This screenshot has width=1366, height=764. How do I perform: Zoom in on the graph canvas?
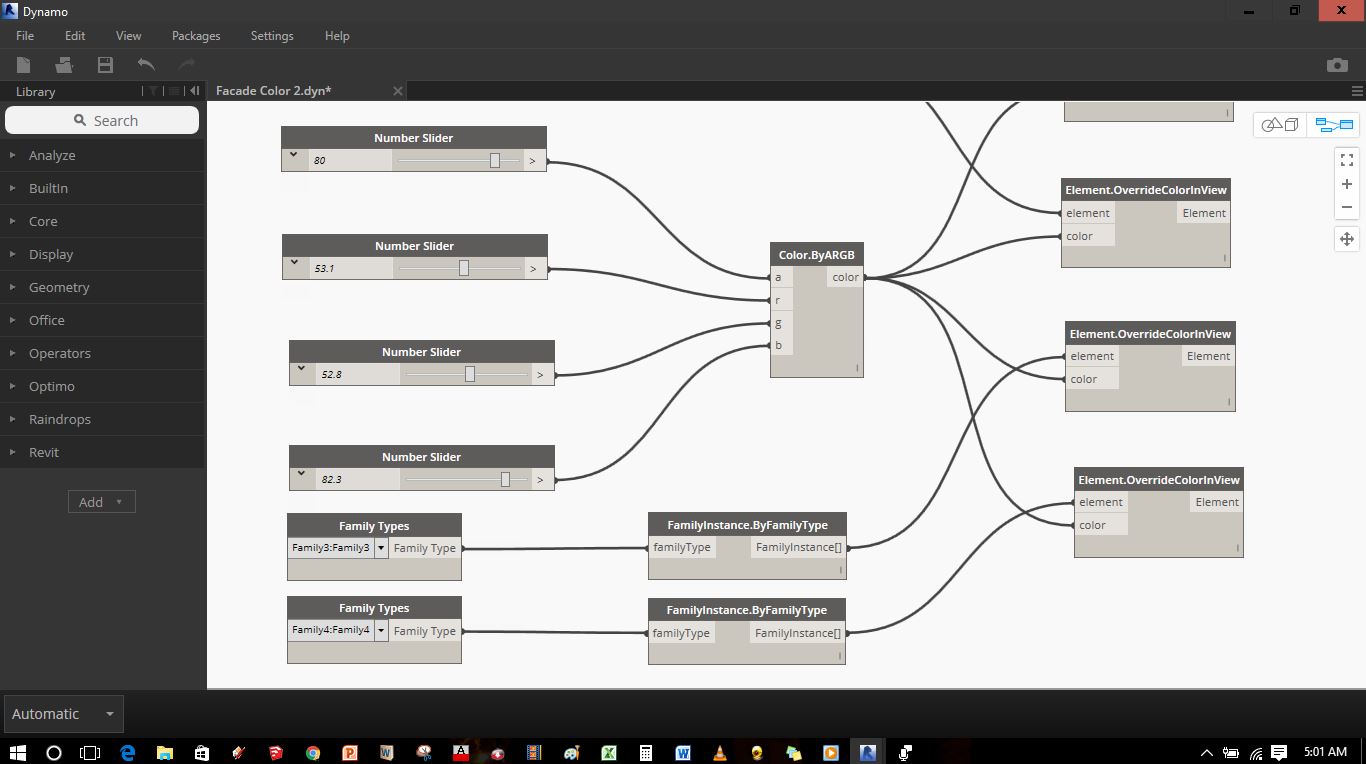coord(1347,184)
